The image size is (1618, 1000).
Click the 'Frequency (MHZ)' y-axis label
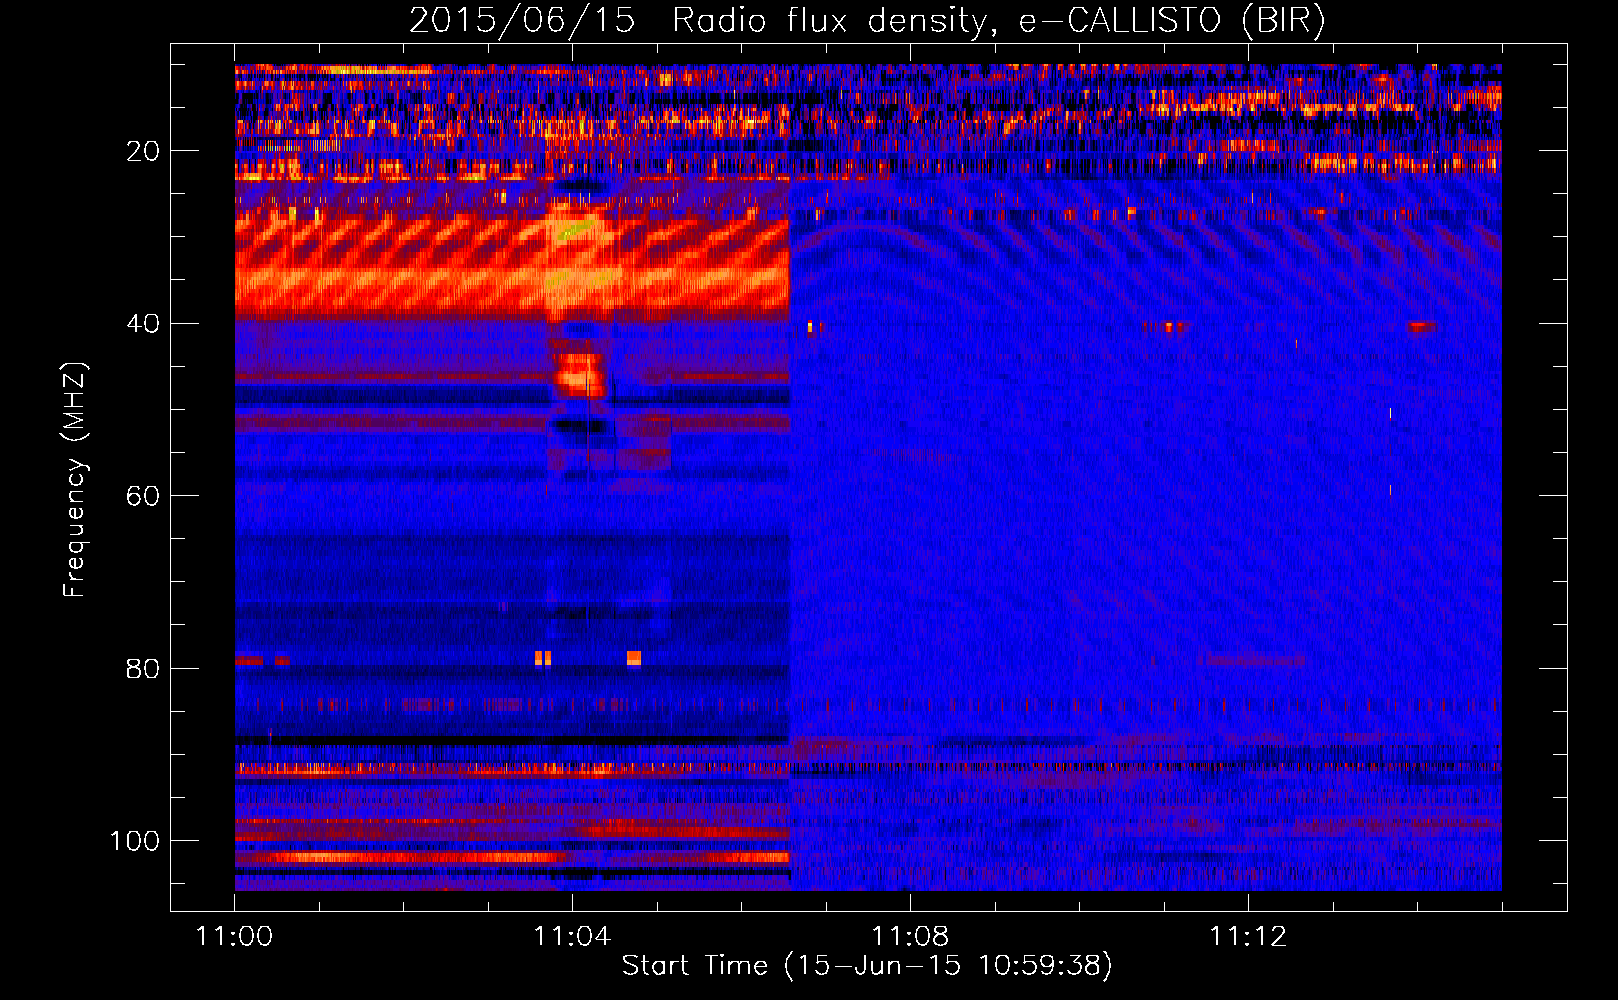(75, 479)
